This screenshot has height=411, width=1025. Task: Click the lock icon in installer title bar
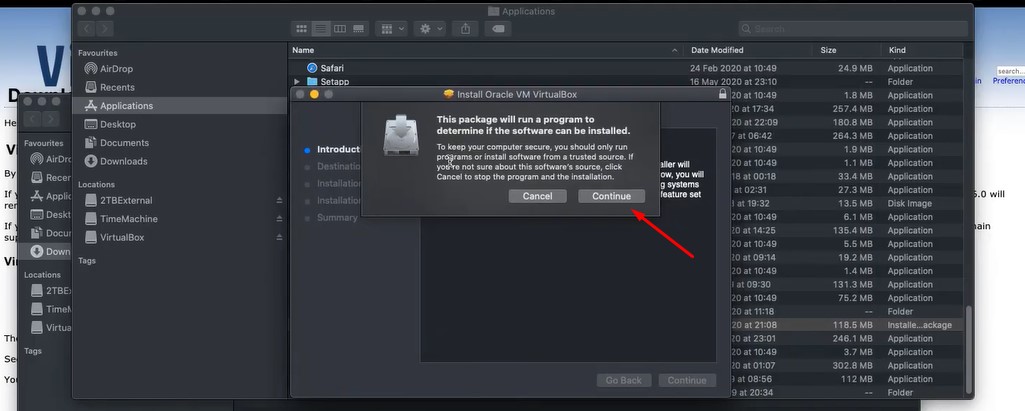coord(722,94)
